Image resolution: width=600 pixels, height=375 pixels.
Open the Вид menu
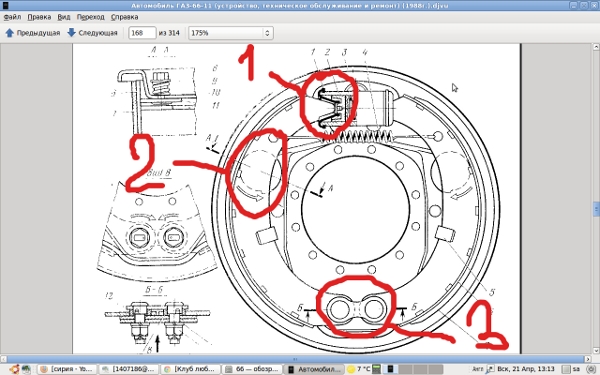(64, 17)
